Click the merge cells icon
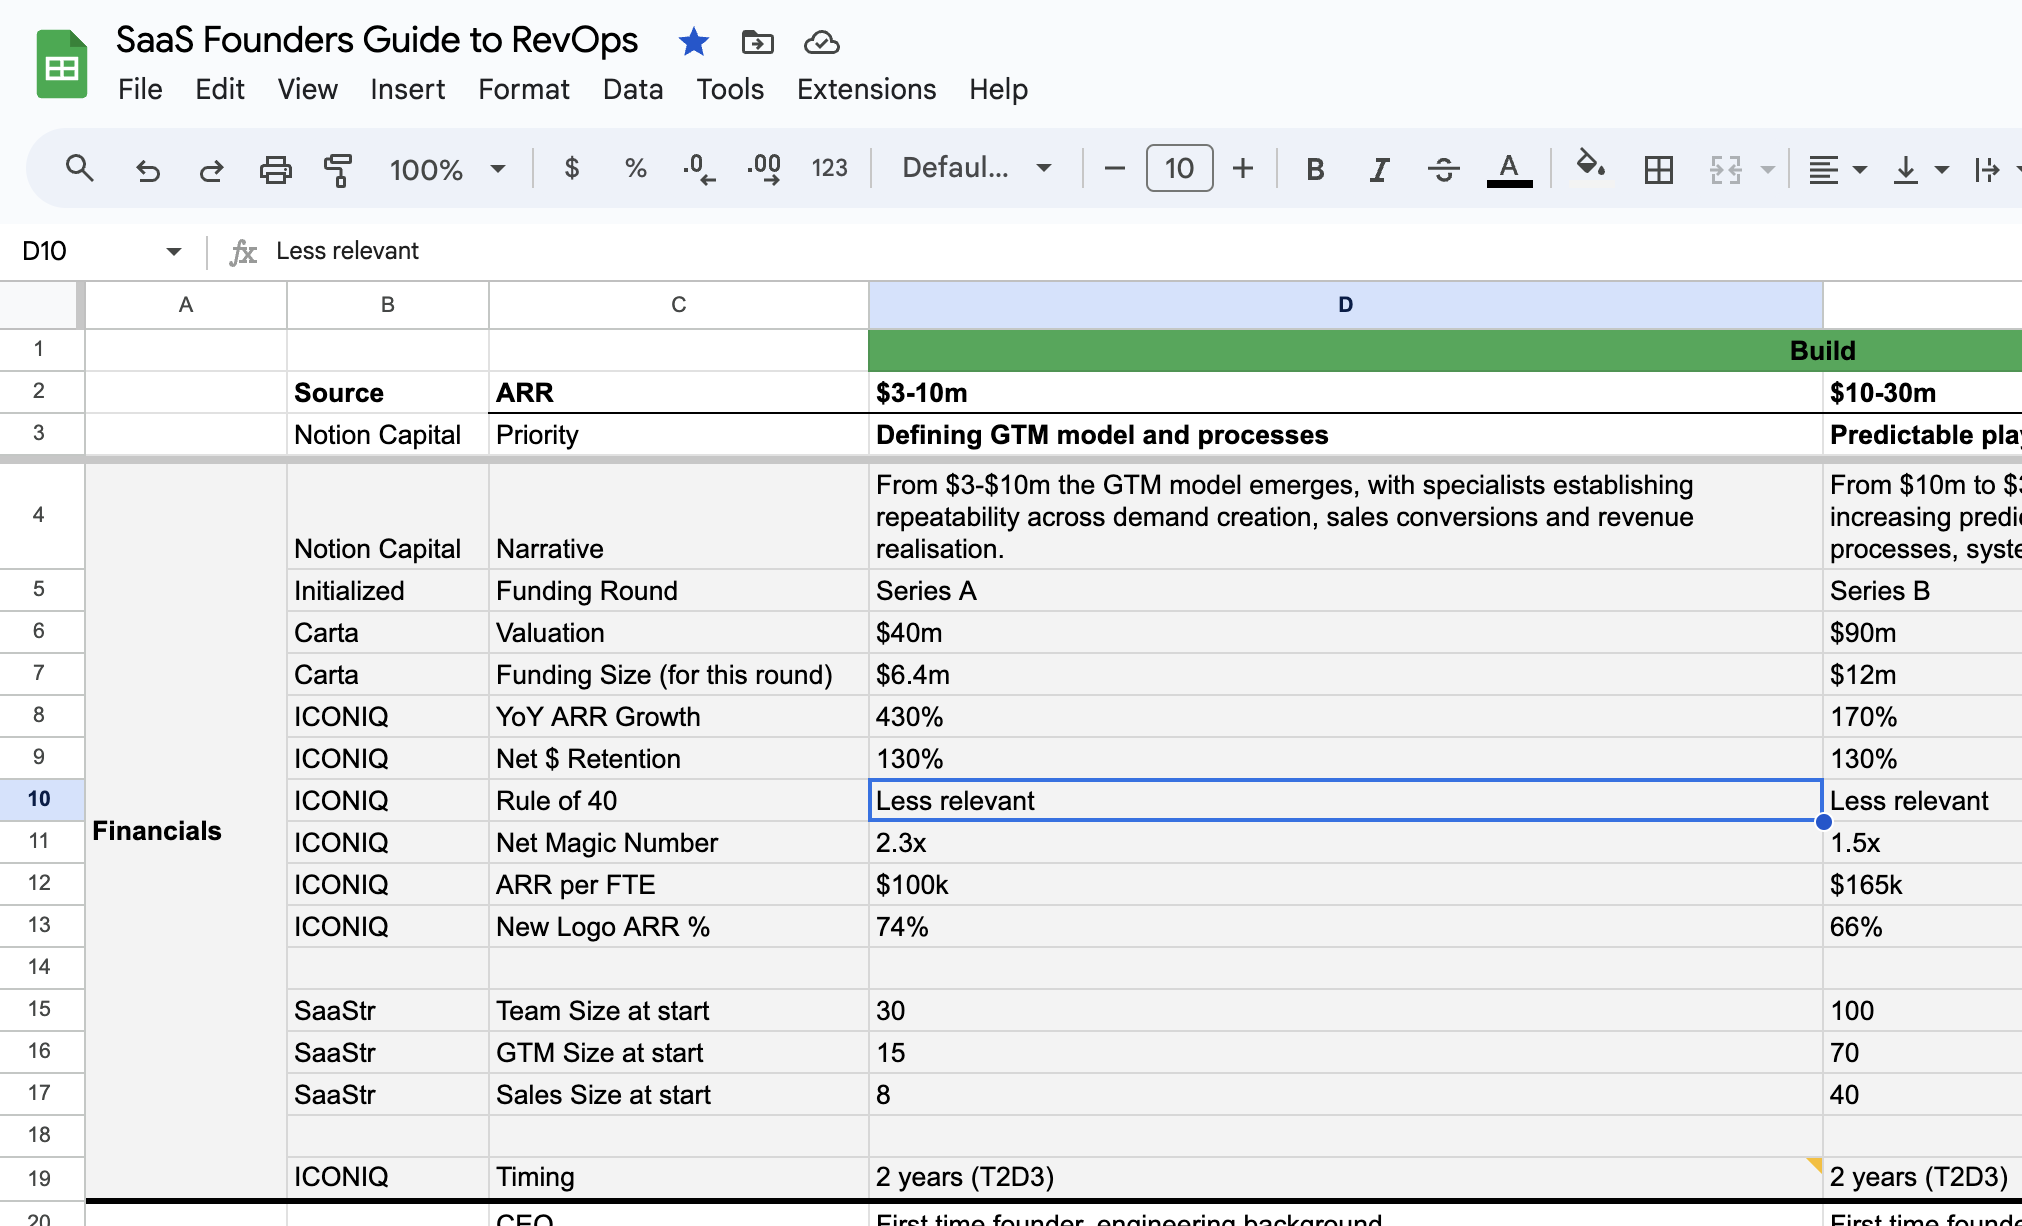 tap(1725, 169)
